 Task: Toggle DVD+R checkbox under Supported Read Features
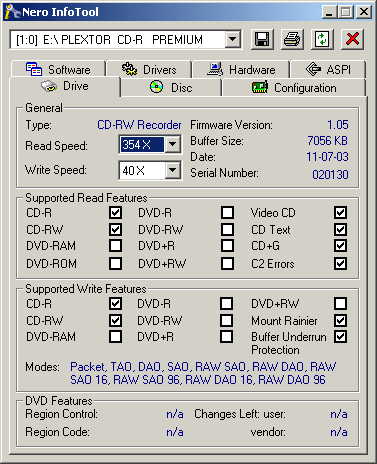coord(227,246)
